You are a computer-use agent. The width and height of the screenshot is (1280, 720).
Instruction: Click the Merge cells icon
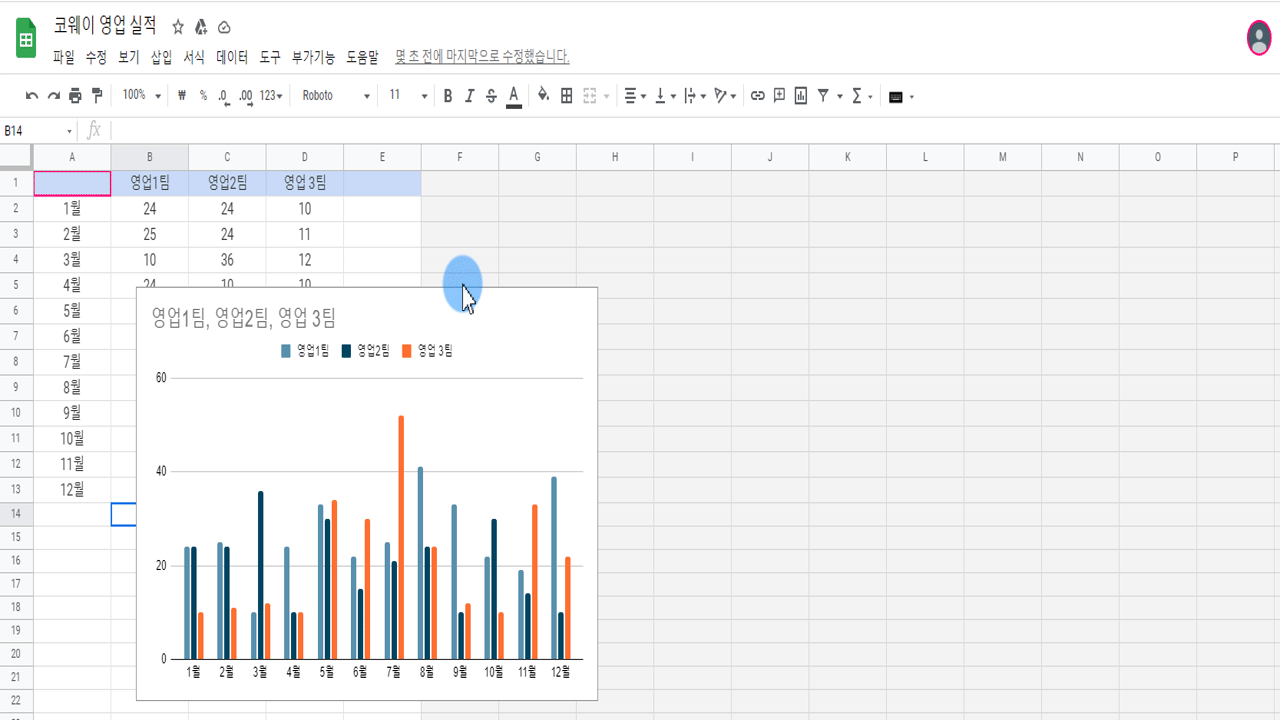(590, 96)
